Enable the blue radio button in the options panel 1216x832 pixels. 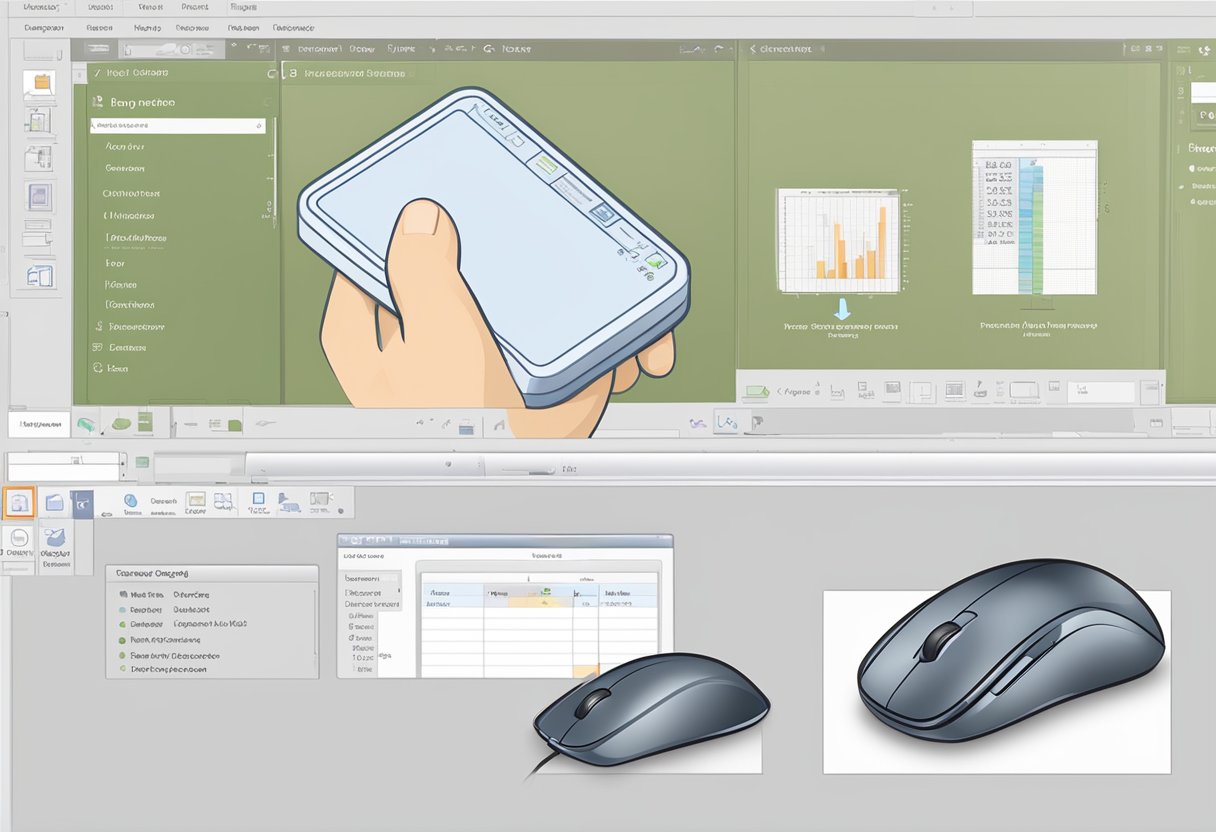click(121, 609)
